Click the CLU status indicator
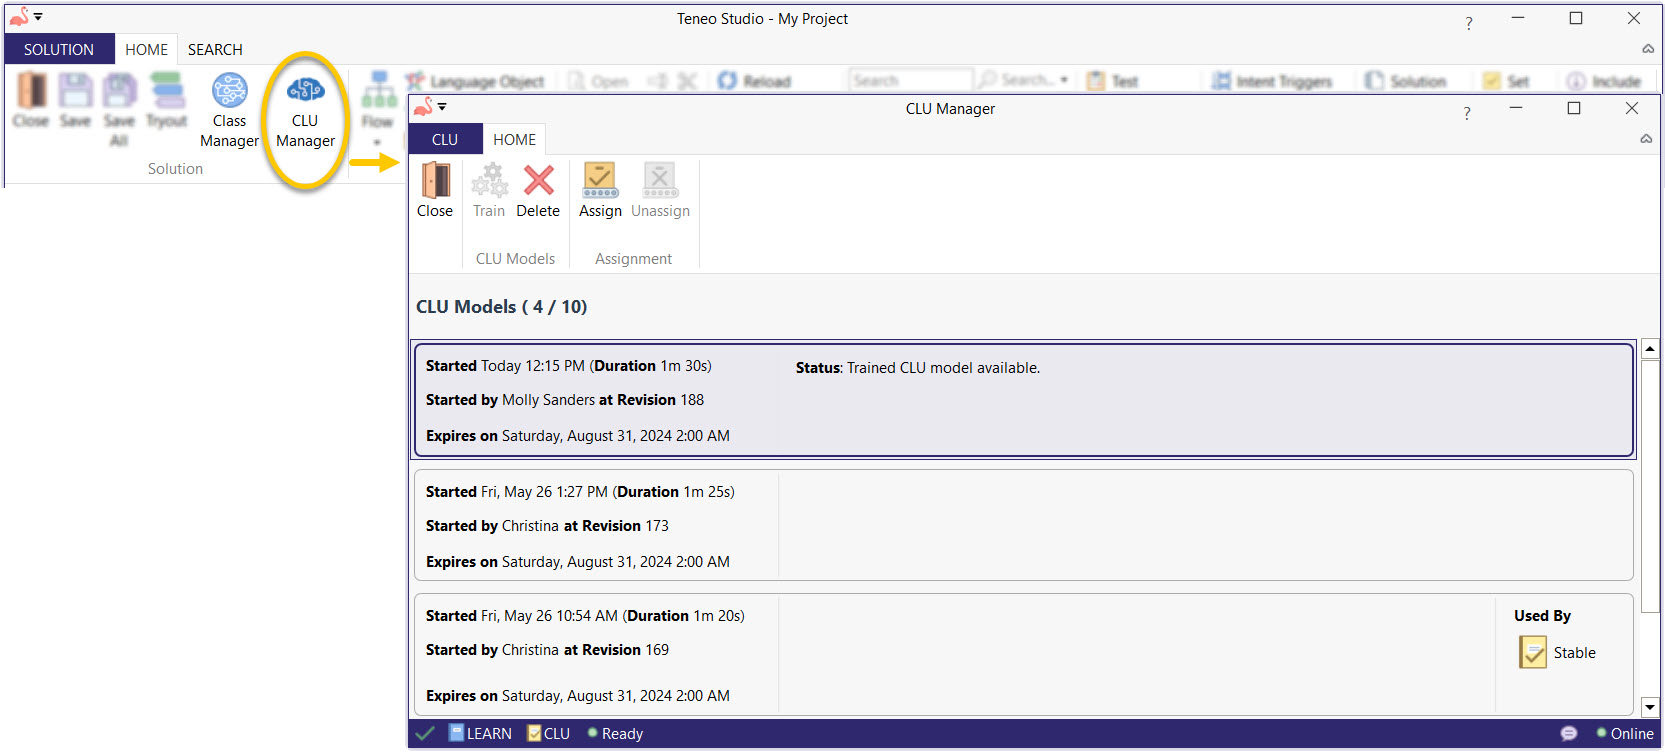This screenshot has height=752, width=1665. [x=549, y=734]
